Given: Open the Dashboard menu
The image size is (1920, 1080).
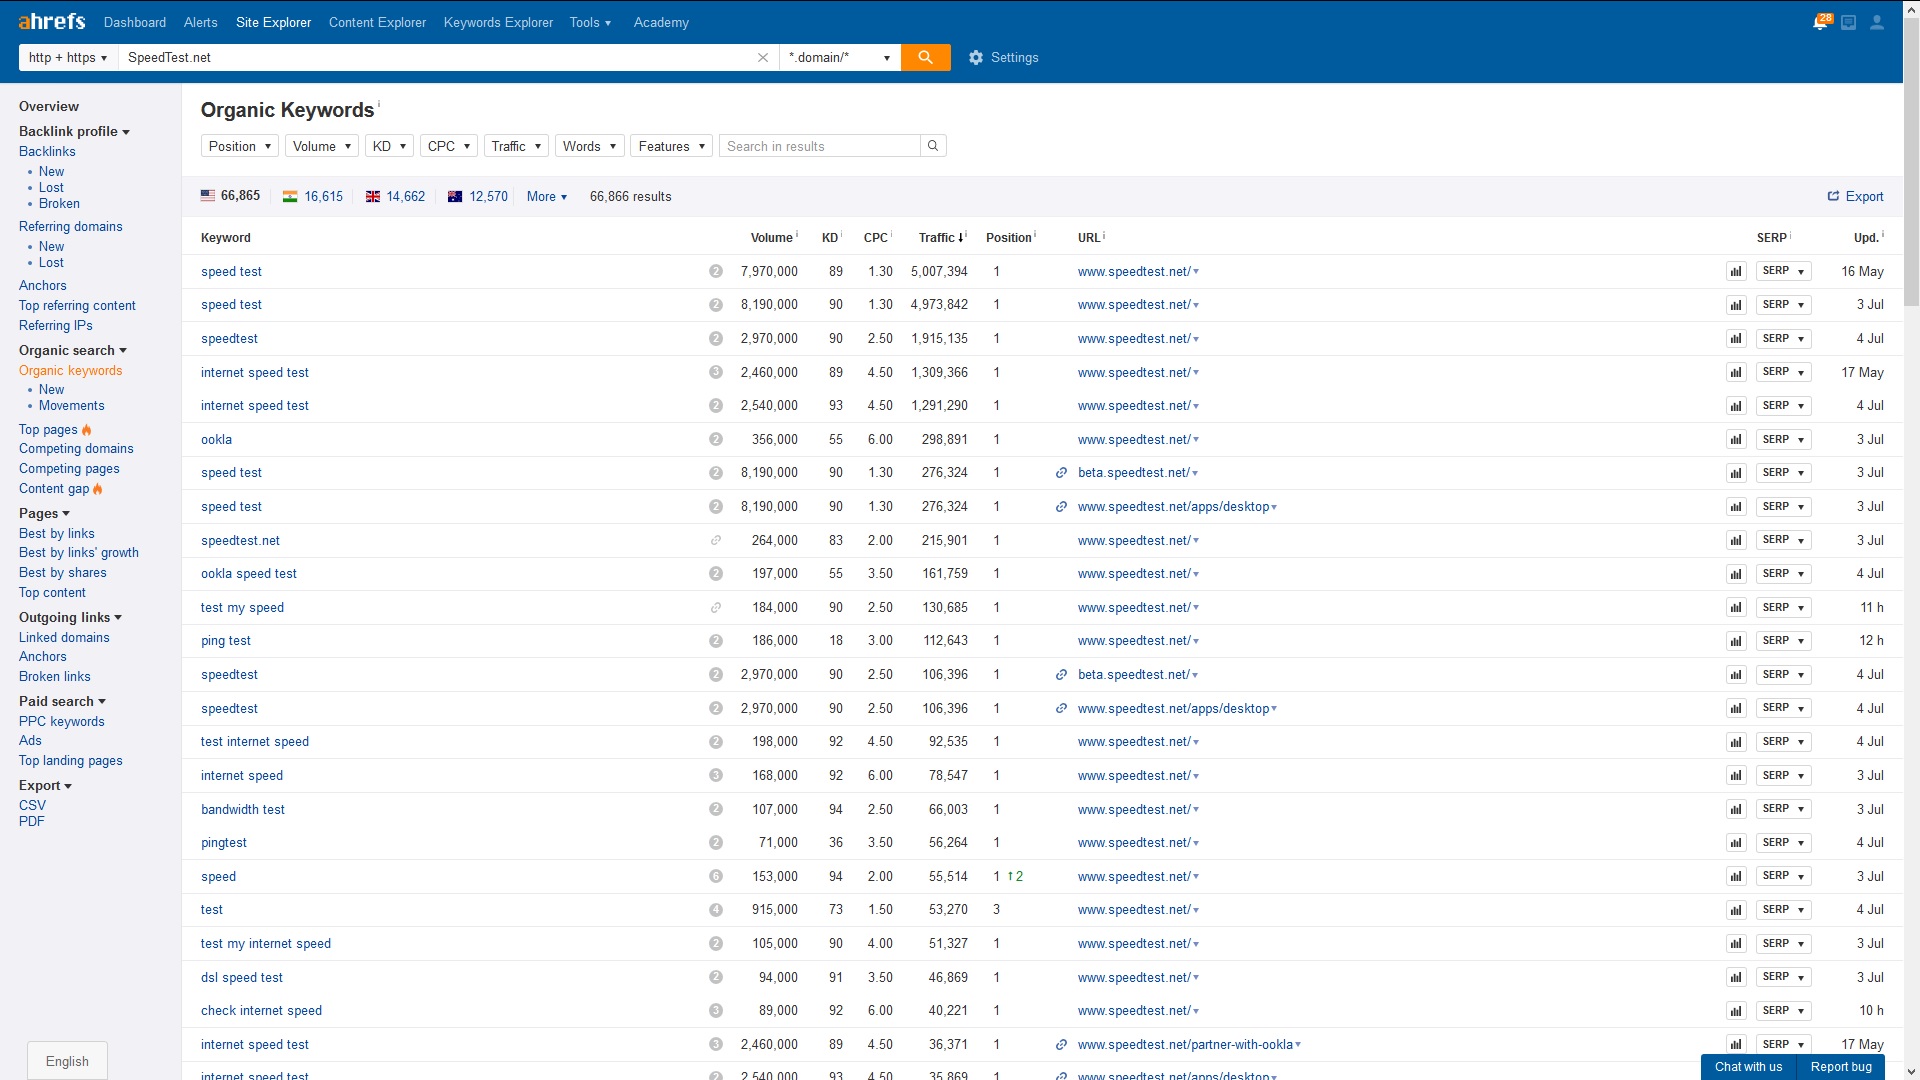Looking at the screenshot, I should click(x=135, y=22).
